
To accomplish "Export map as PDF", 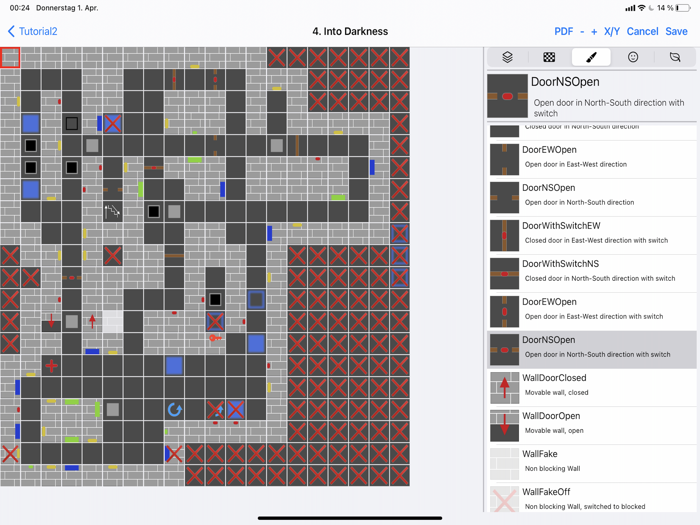I will point(563,31).
